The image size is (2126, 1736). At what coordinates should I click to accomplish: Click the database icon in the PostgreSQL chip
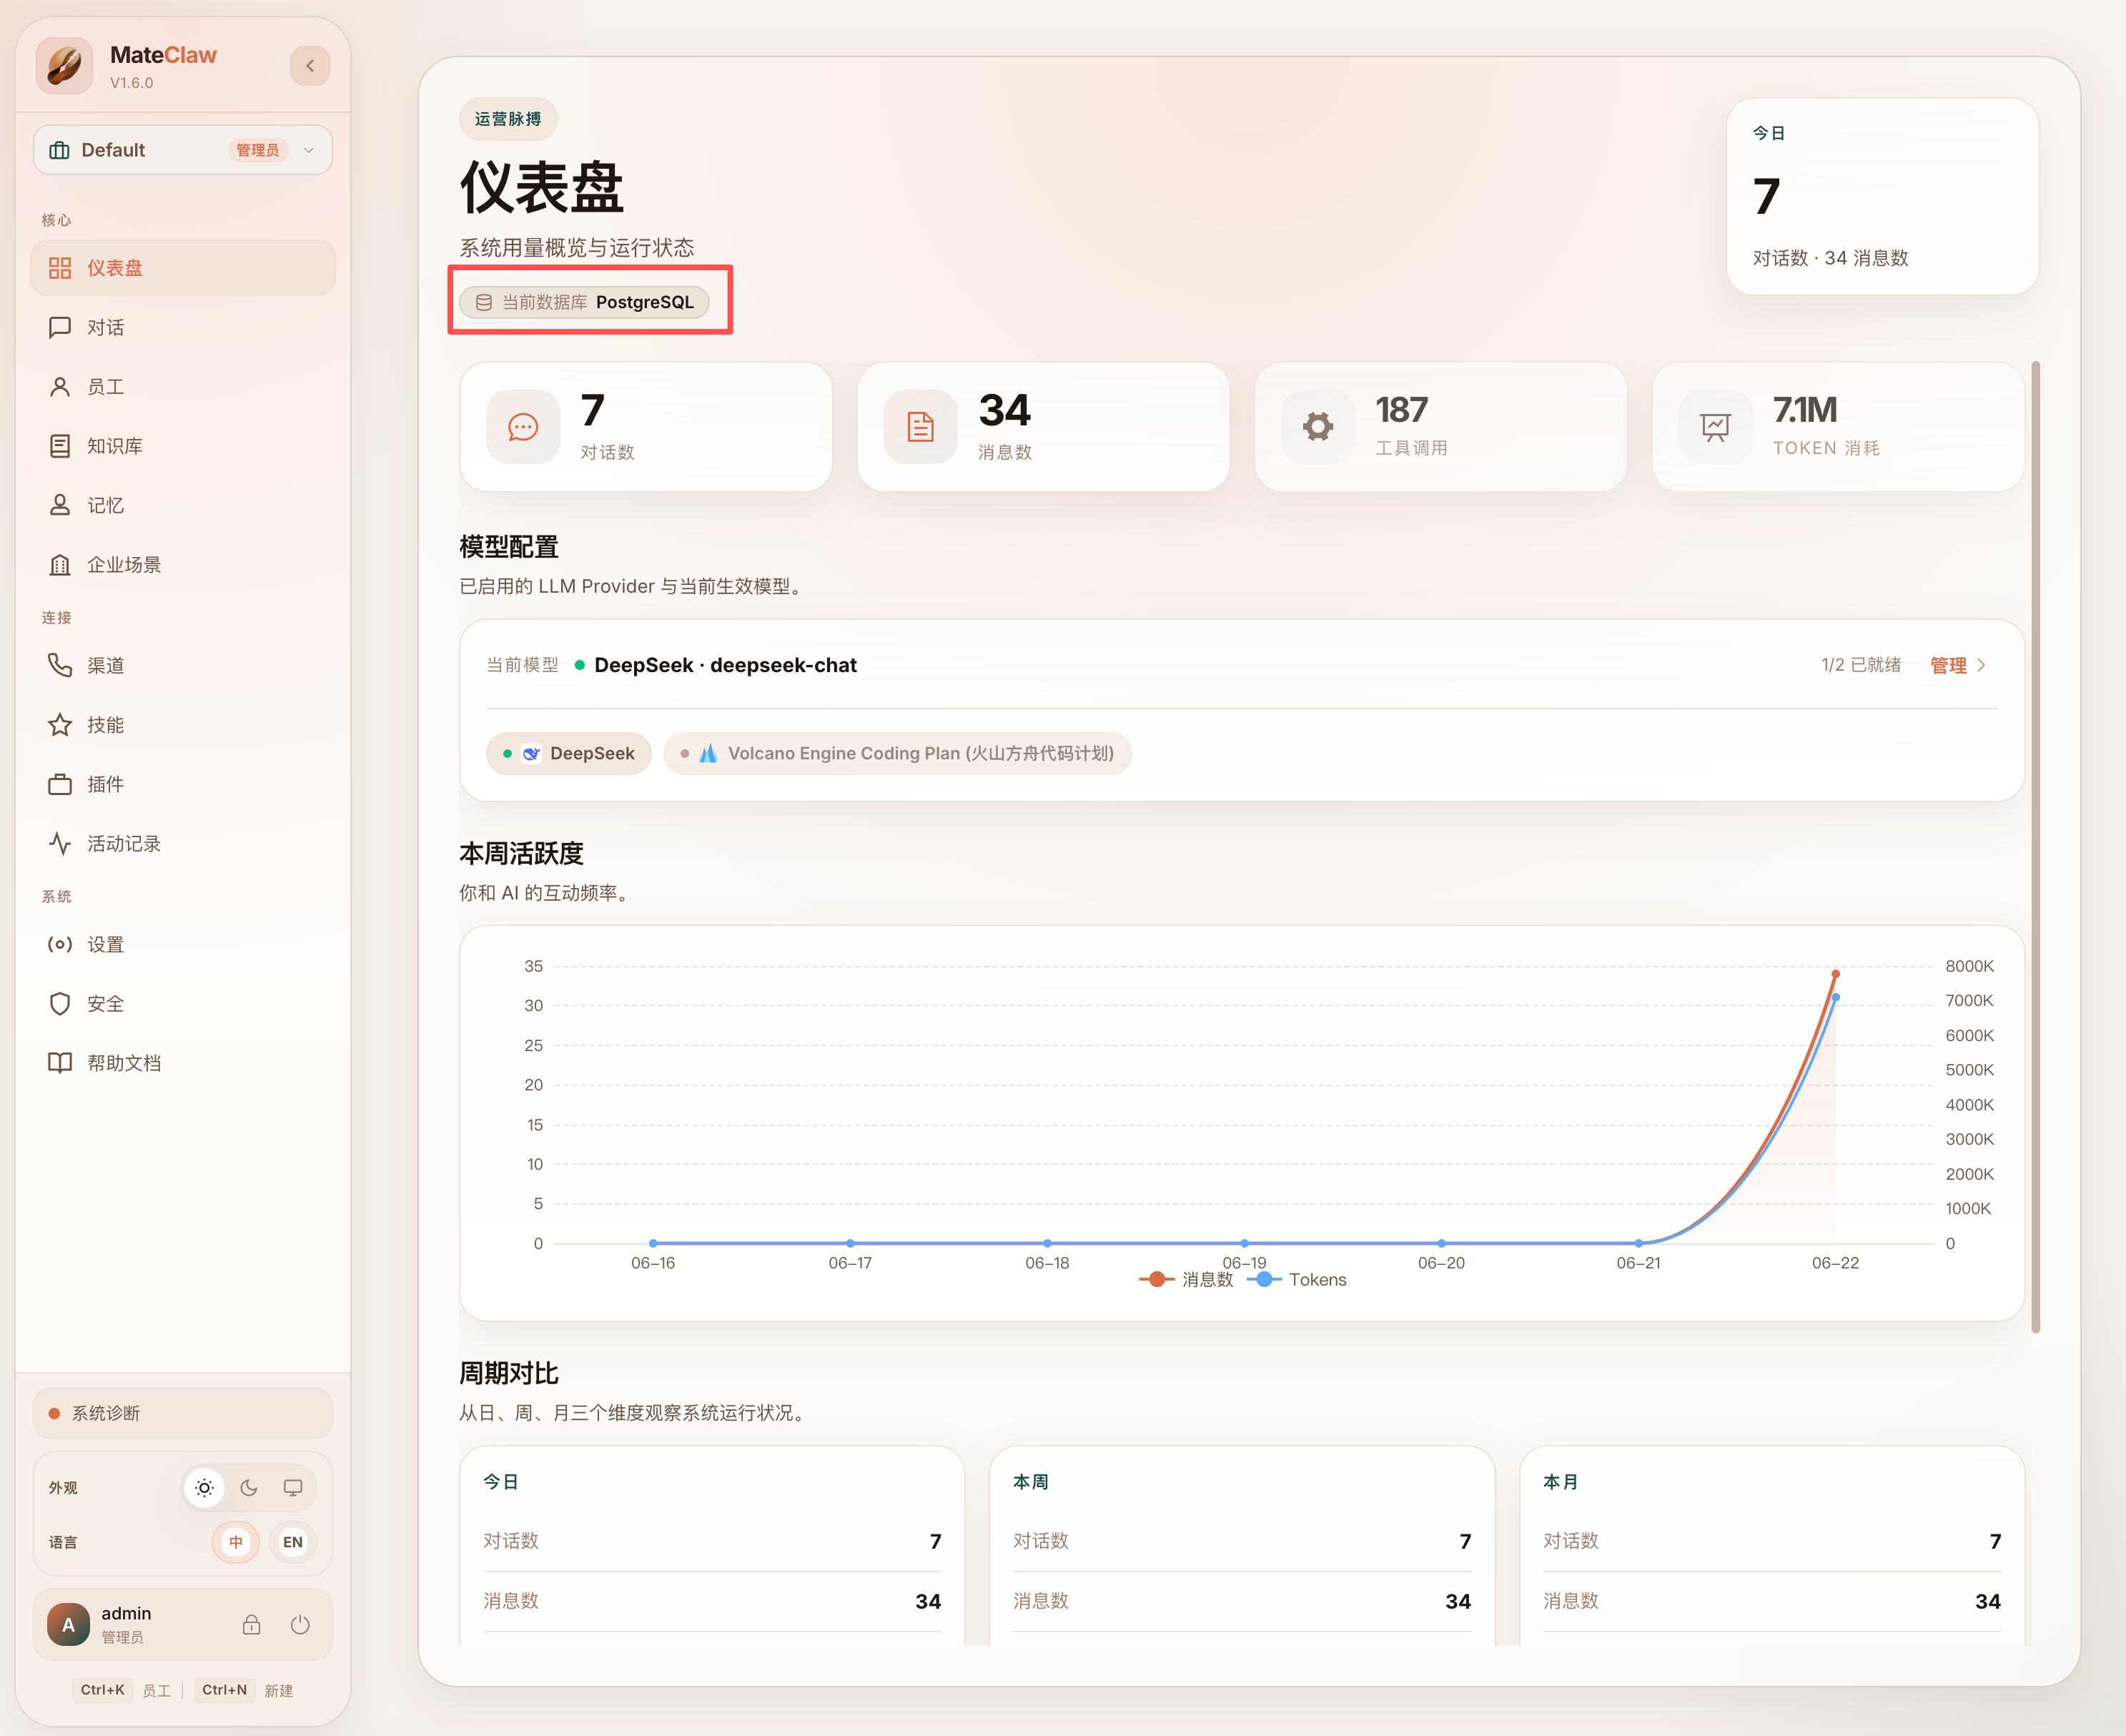click(x=484, y=302)
